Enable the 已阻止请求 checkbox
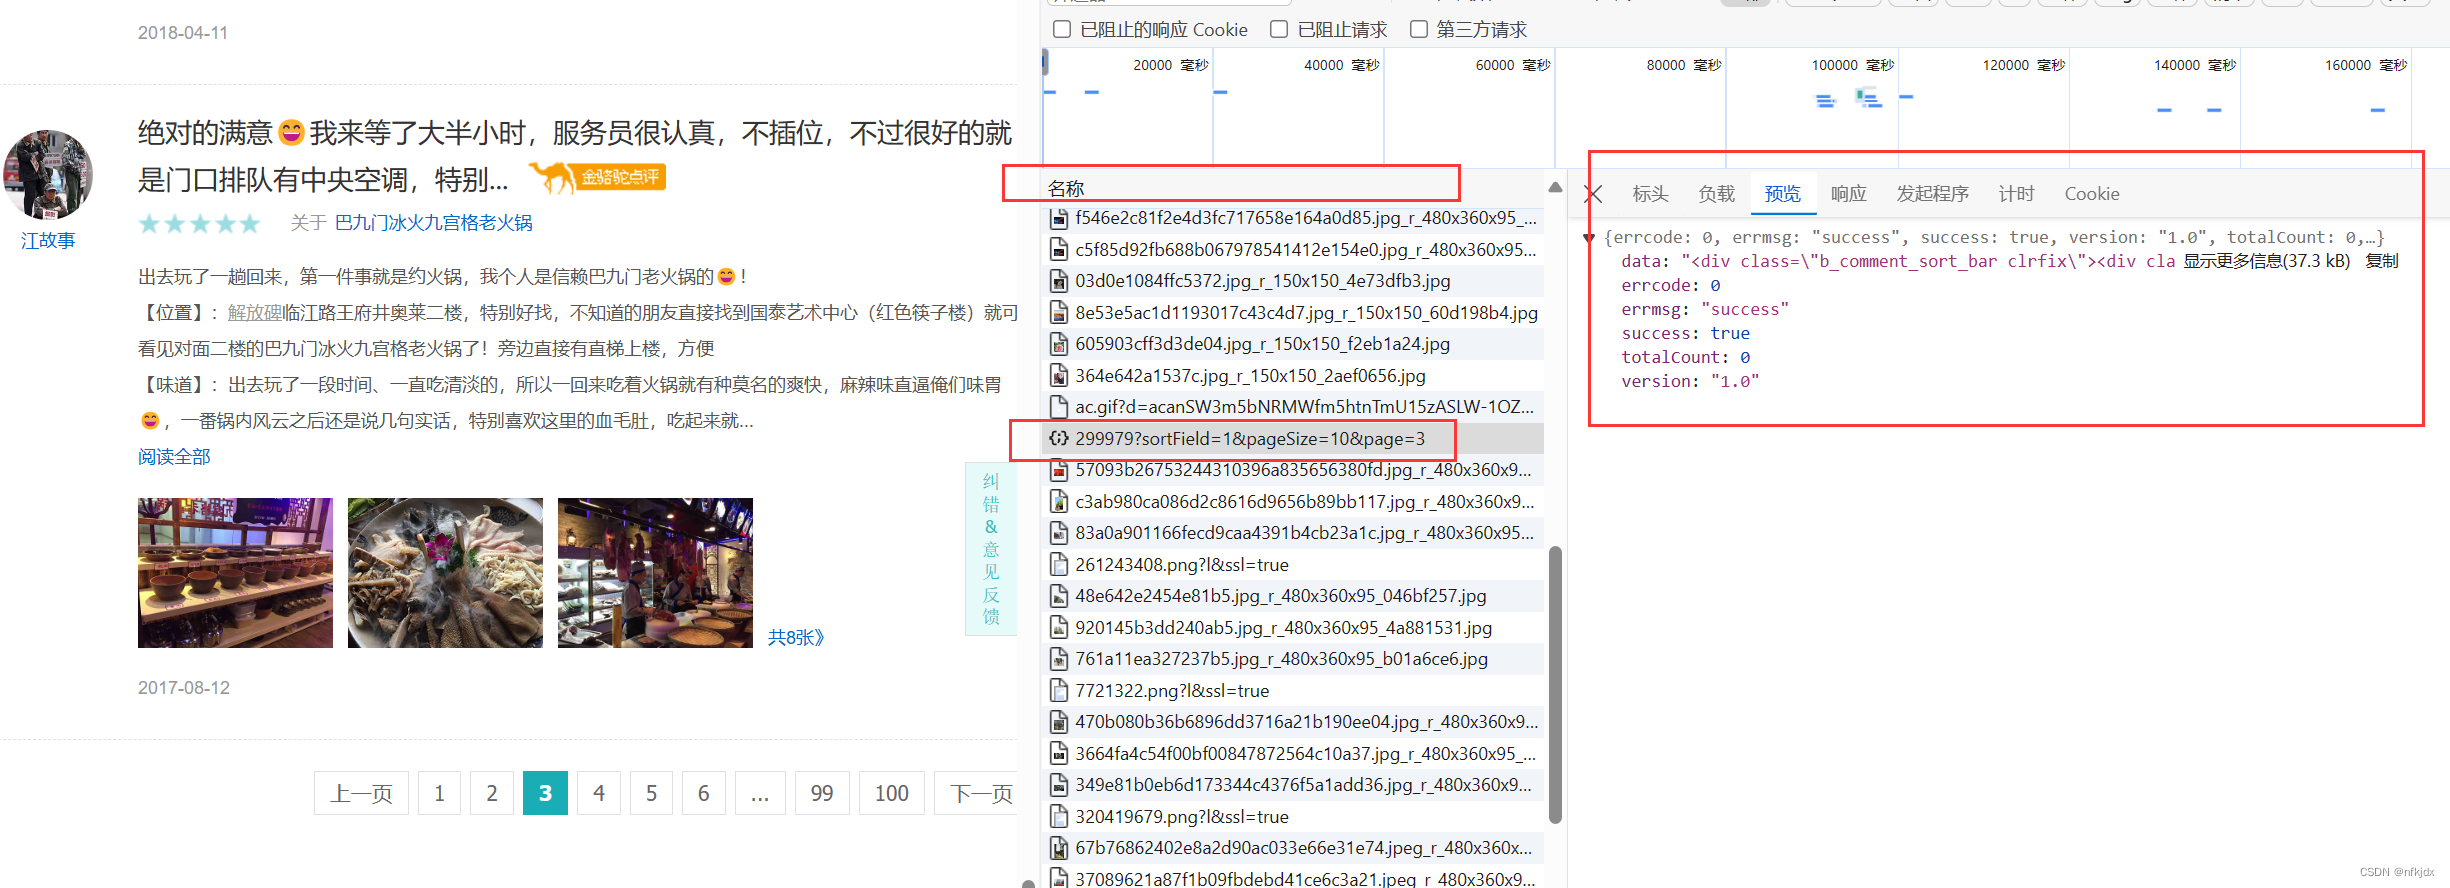Screen dimensions: 2450x888 [1279, 29]
